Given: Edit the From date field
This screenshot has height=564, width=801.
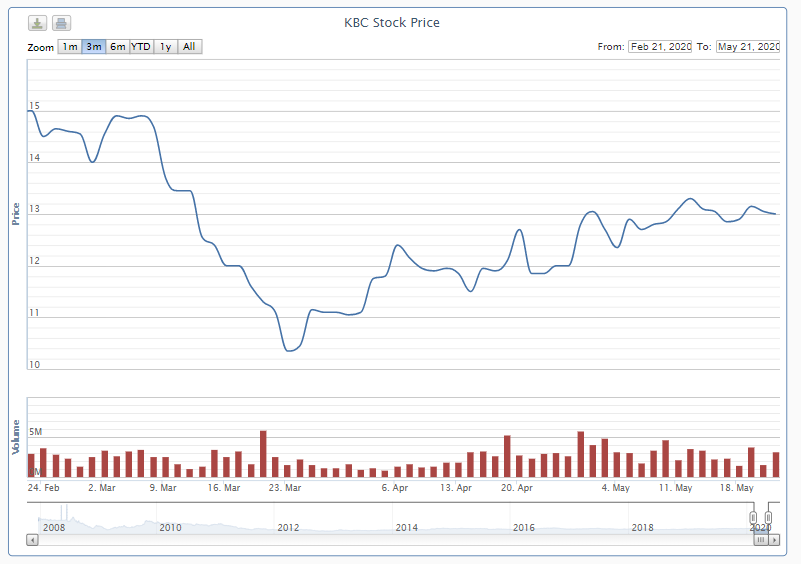Looking at the screenshot, I should (660, 46).
